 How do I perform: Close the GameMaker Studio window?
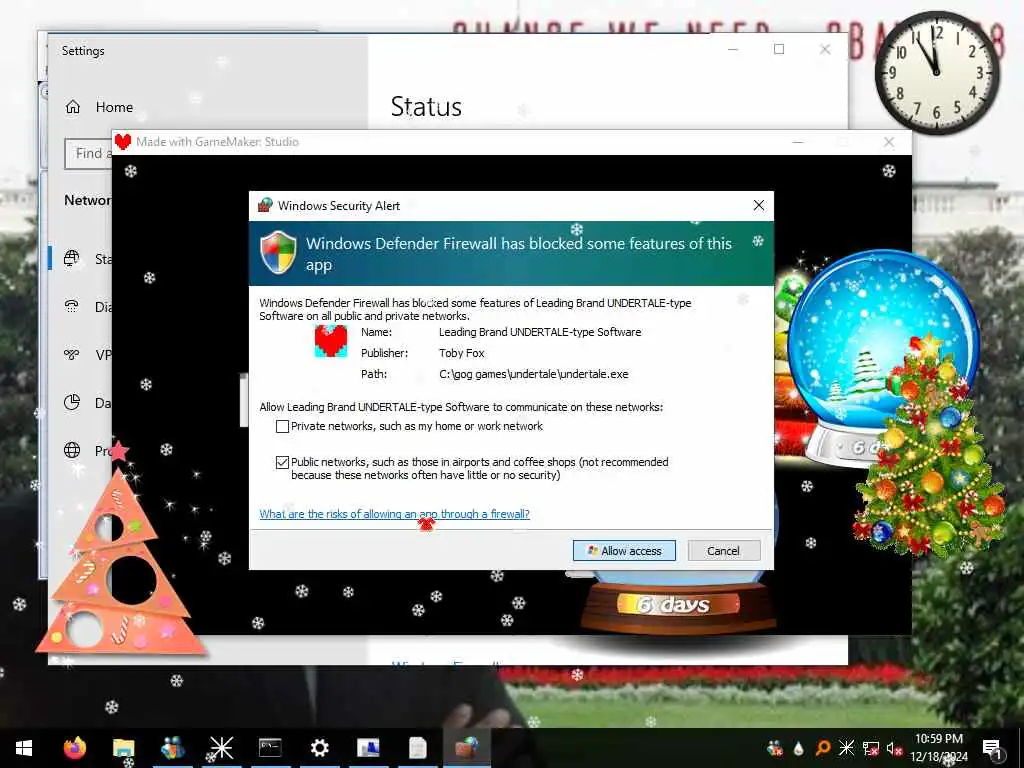(x=889, y=142)
